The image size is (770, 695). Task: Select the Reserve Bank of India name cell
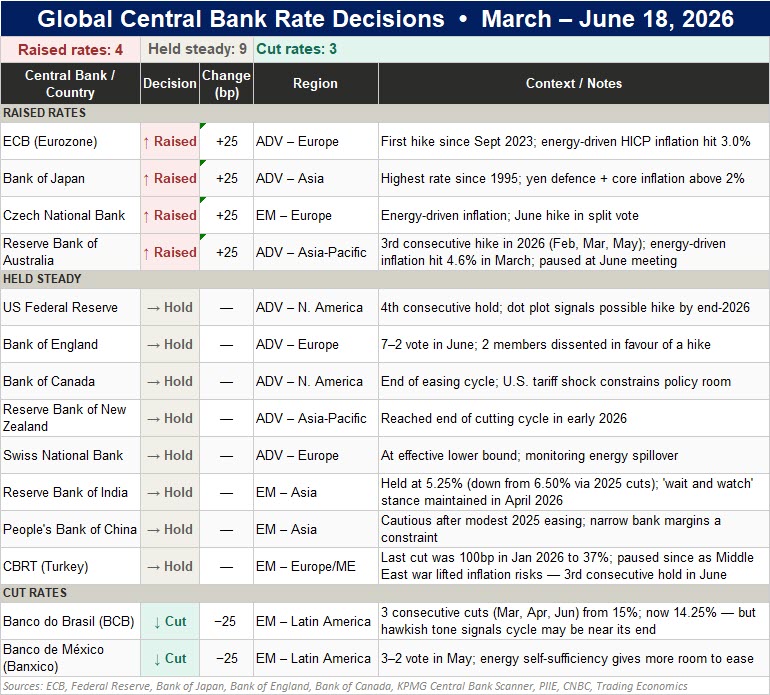click(70, 492)
